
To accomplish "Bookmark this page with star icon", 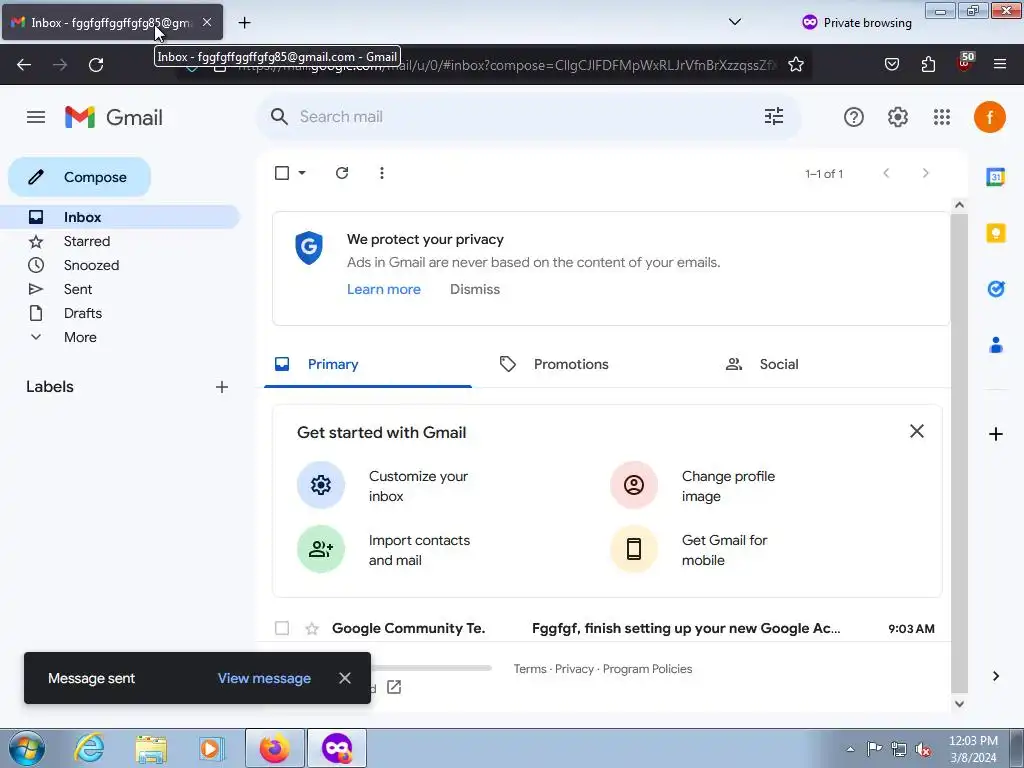I will pos(795,65).
